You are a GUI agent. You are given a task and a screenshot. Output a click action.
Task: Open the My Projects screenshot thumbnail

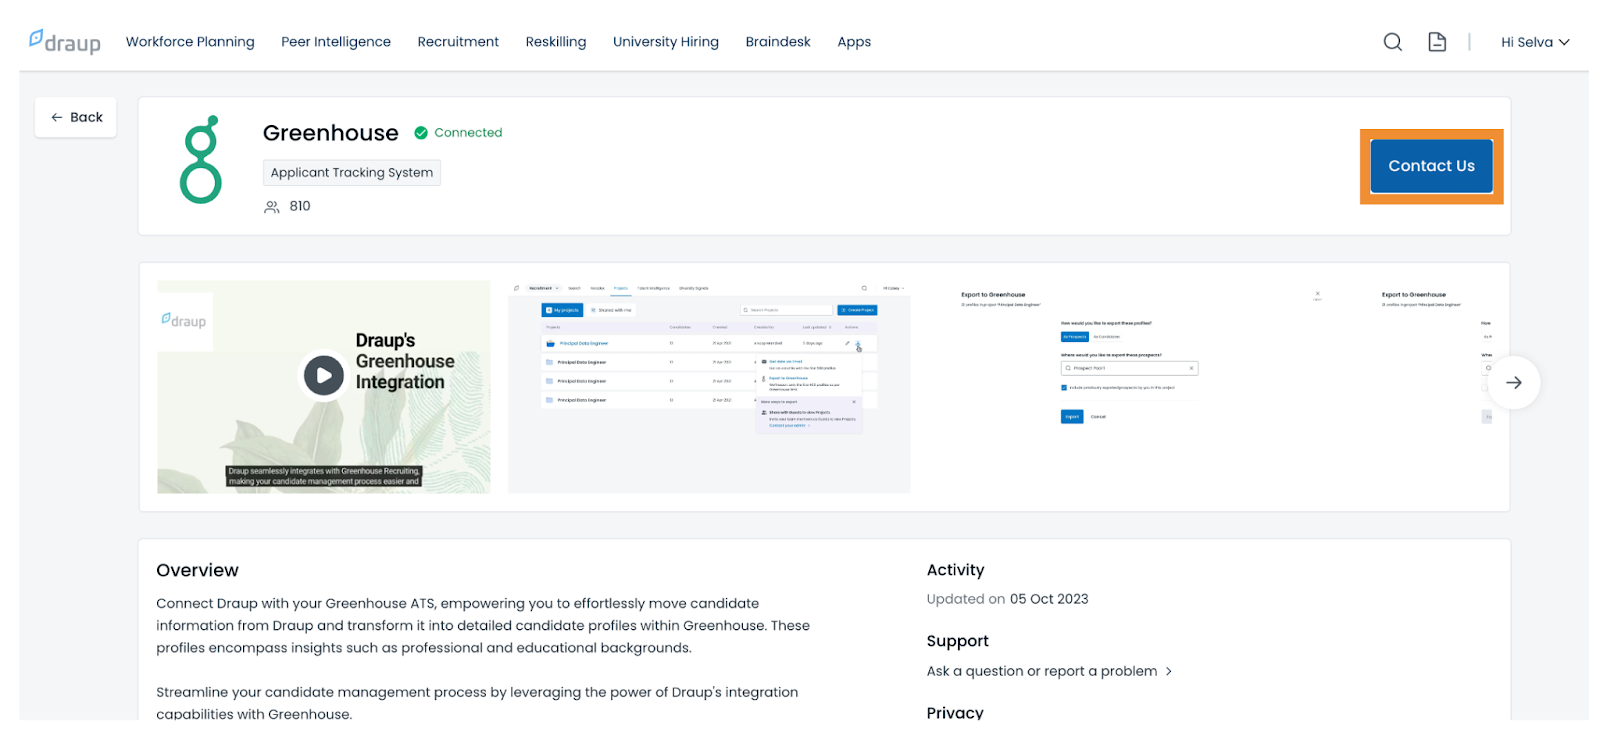(x=709, y=387)
